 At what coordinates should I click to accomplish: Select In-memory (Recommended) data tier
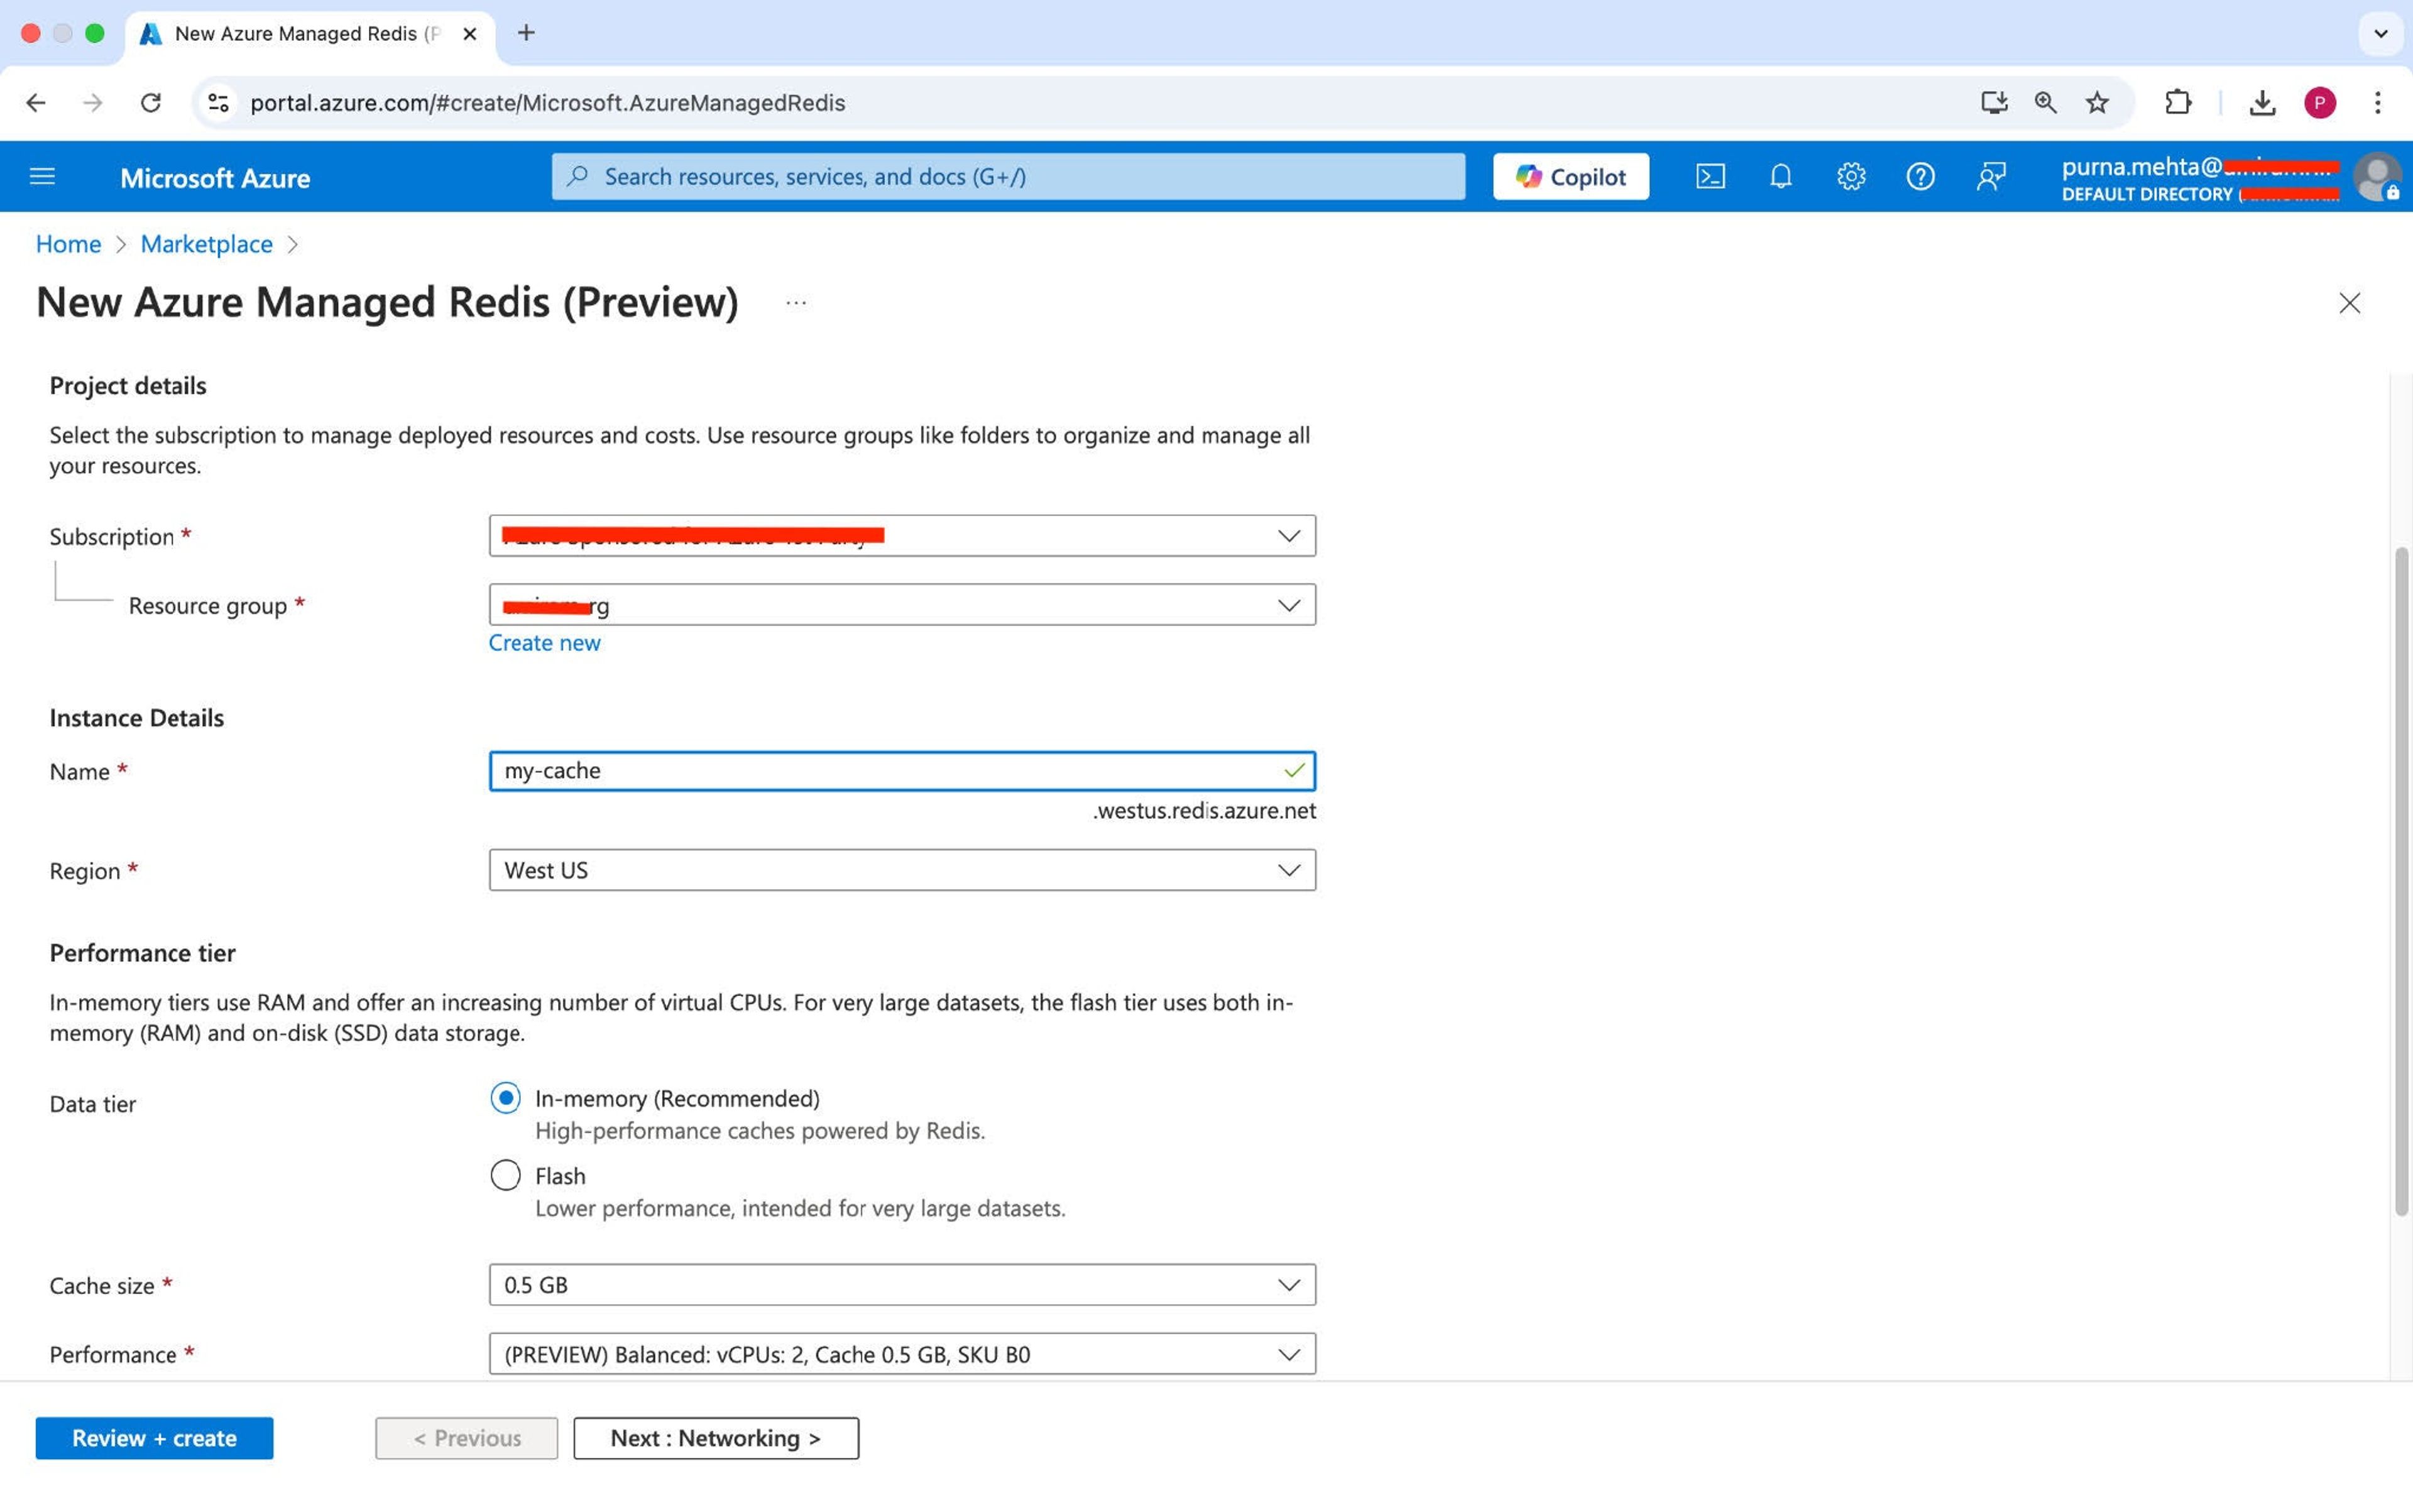tap(505, 1098)
